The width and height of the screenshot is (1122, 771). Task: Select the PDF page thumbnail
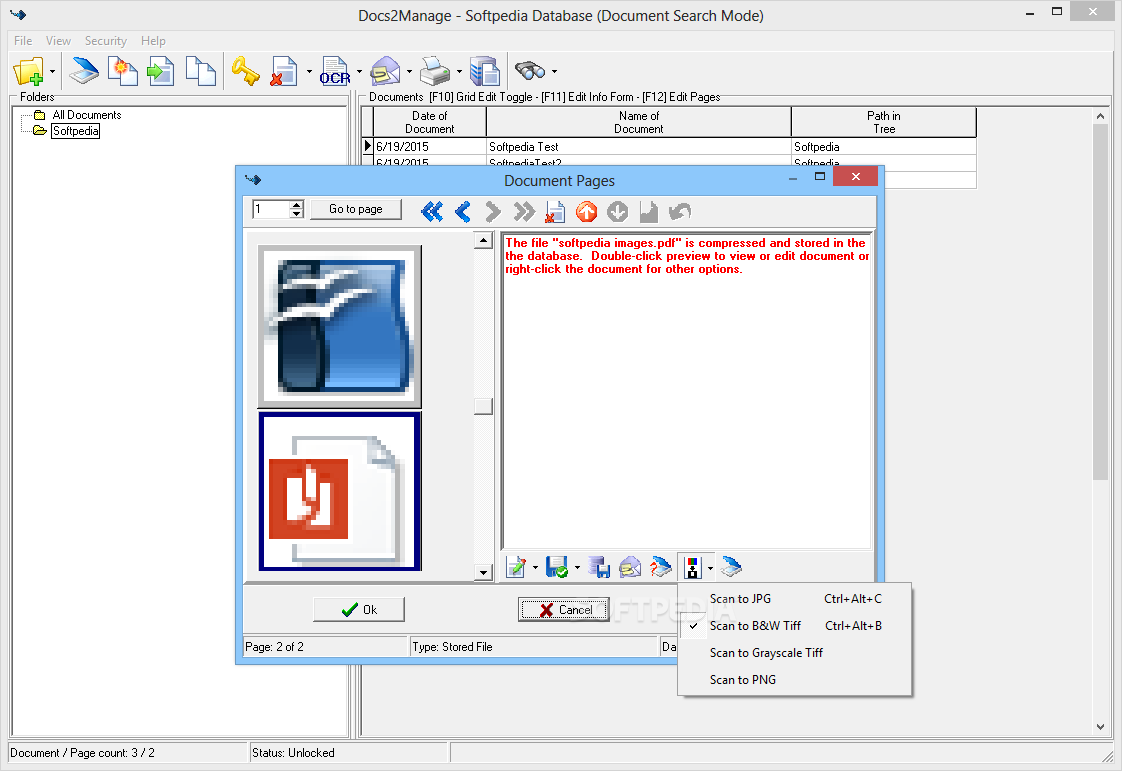(339, 491)
